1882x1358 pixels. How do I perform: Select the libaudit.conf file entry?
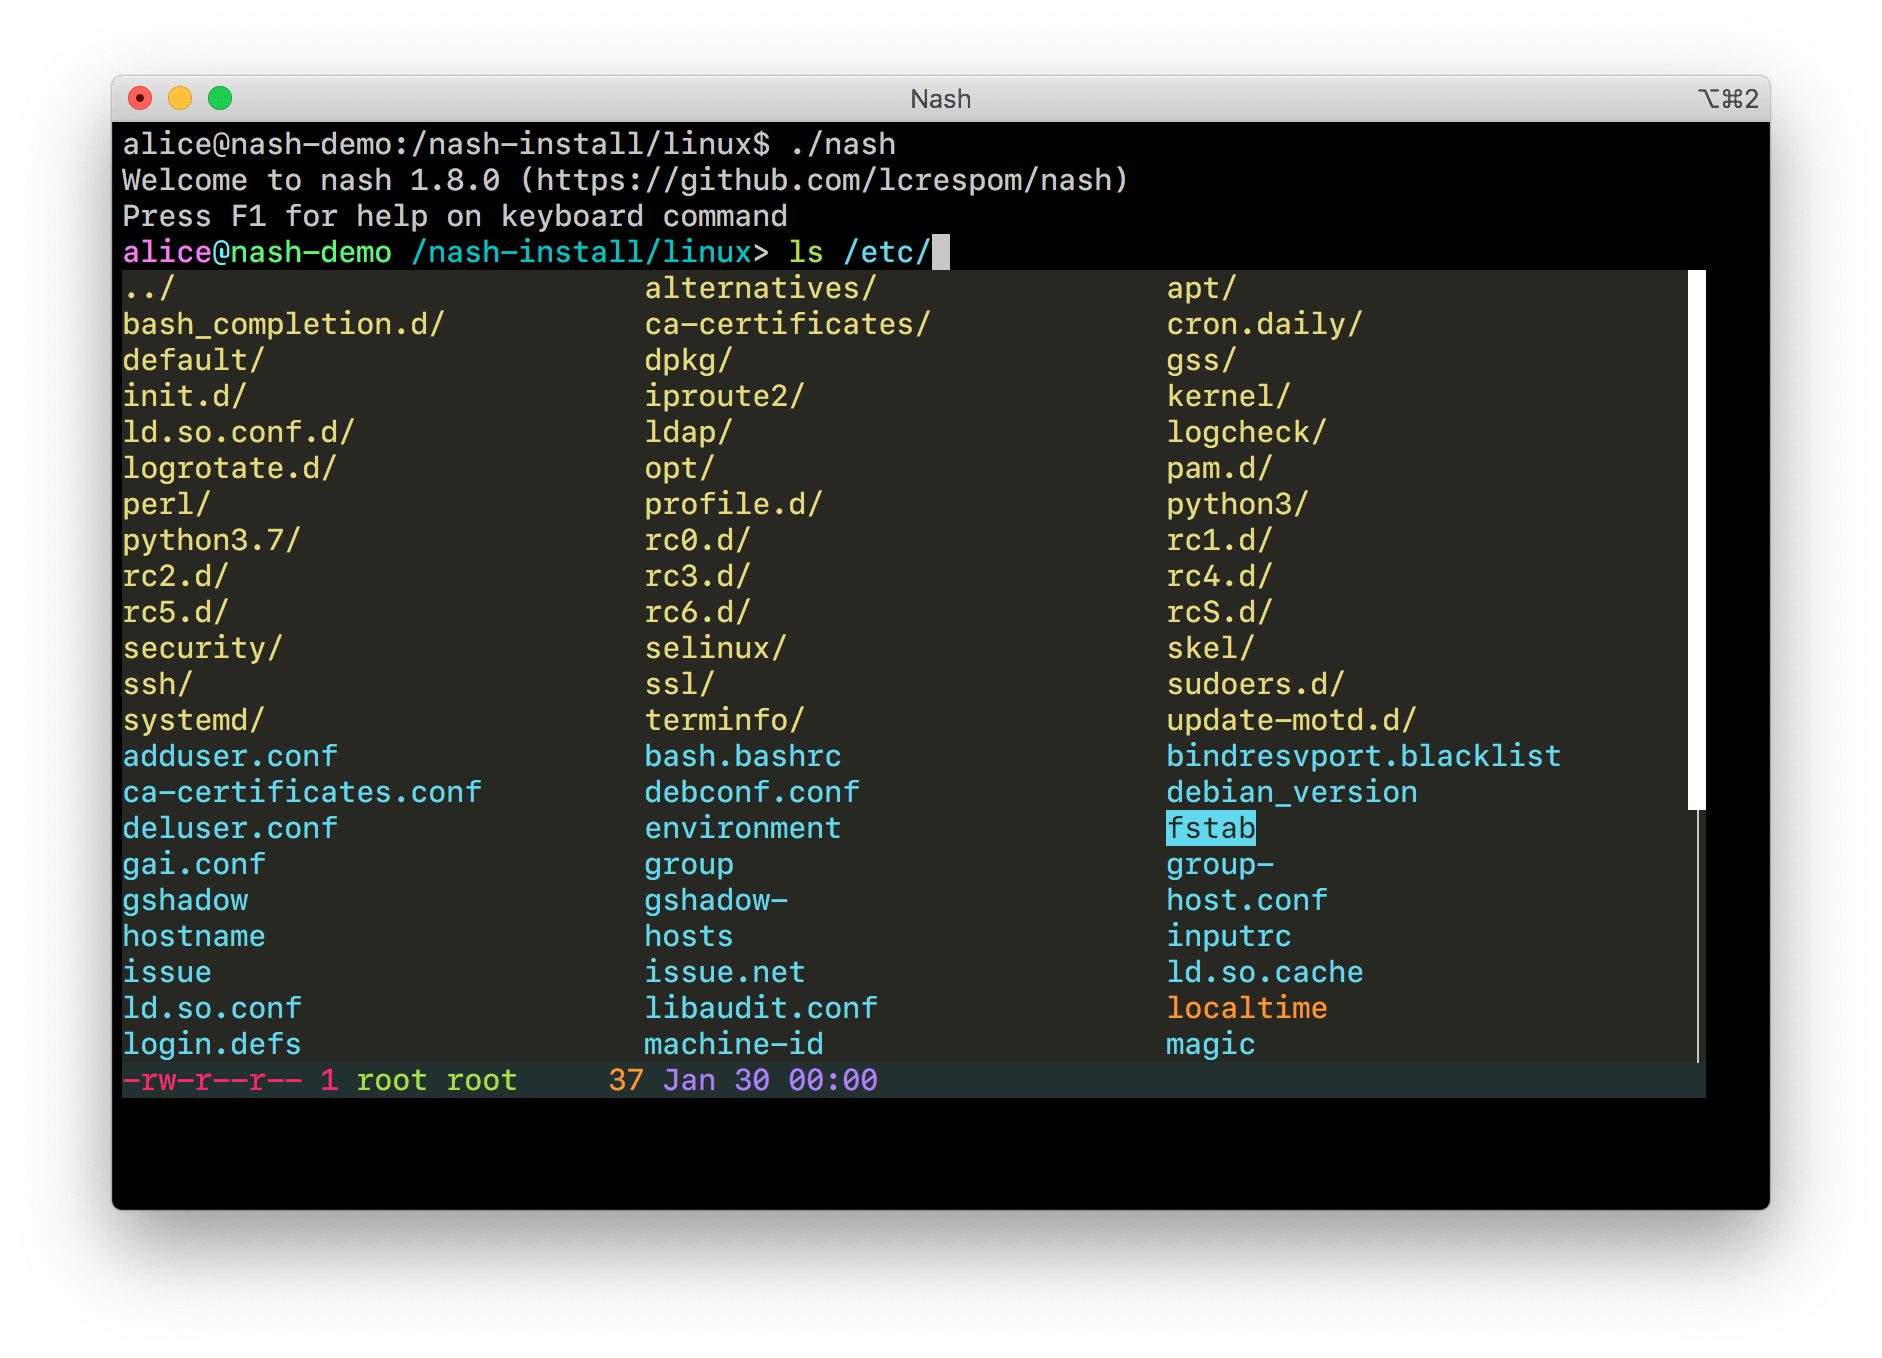pyautogui.click(x=760, y=1008)
